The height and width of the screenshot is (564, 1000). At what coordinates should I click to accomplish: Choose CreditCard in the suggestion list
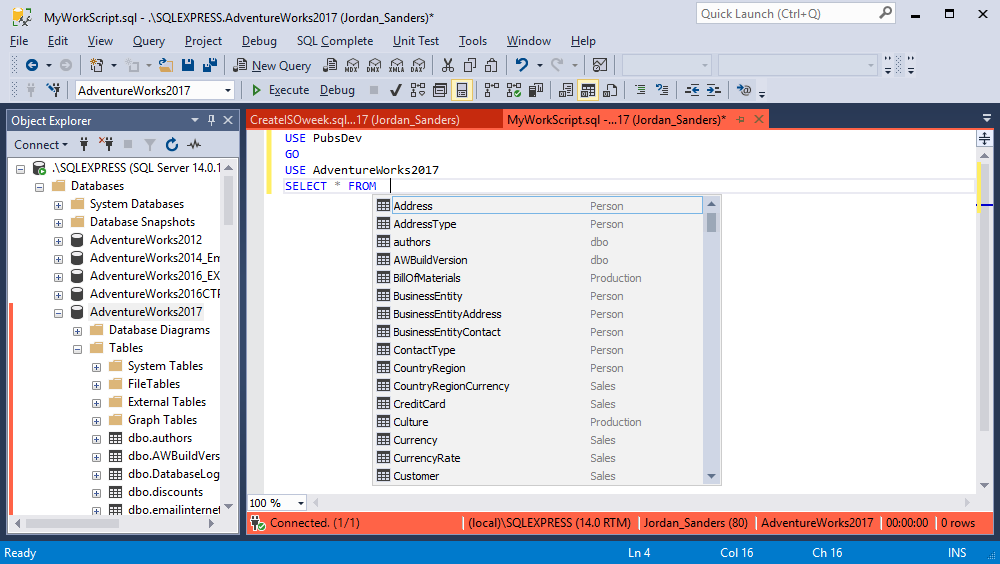coord(538,404)
